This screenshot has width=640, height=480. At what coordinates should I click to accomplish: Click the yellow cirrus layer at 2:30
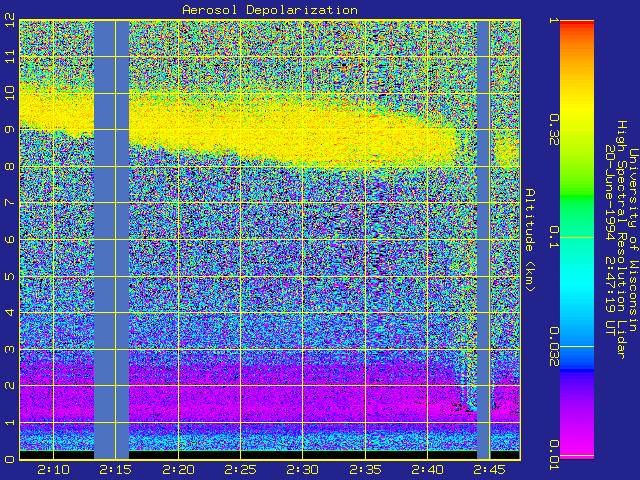pos(303,131)
